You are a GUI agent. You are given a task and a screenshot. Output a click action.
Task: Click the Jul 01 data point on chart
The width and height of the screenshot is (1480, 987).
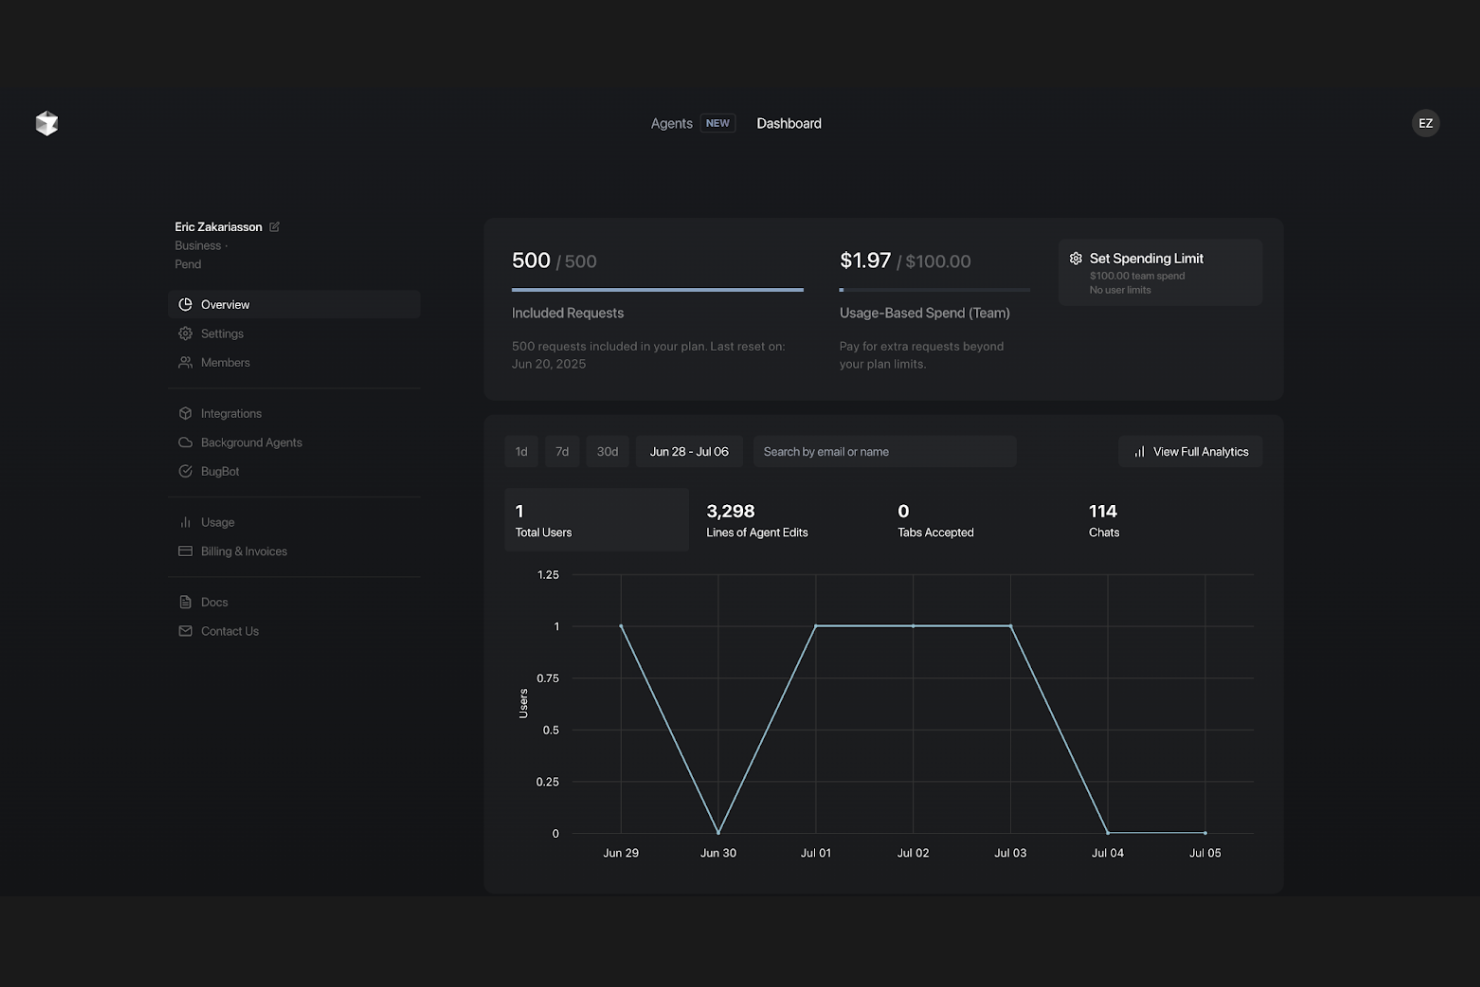tap(816, 626)
